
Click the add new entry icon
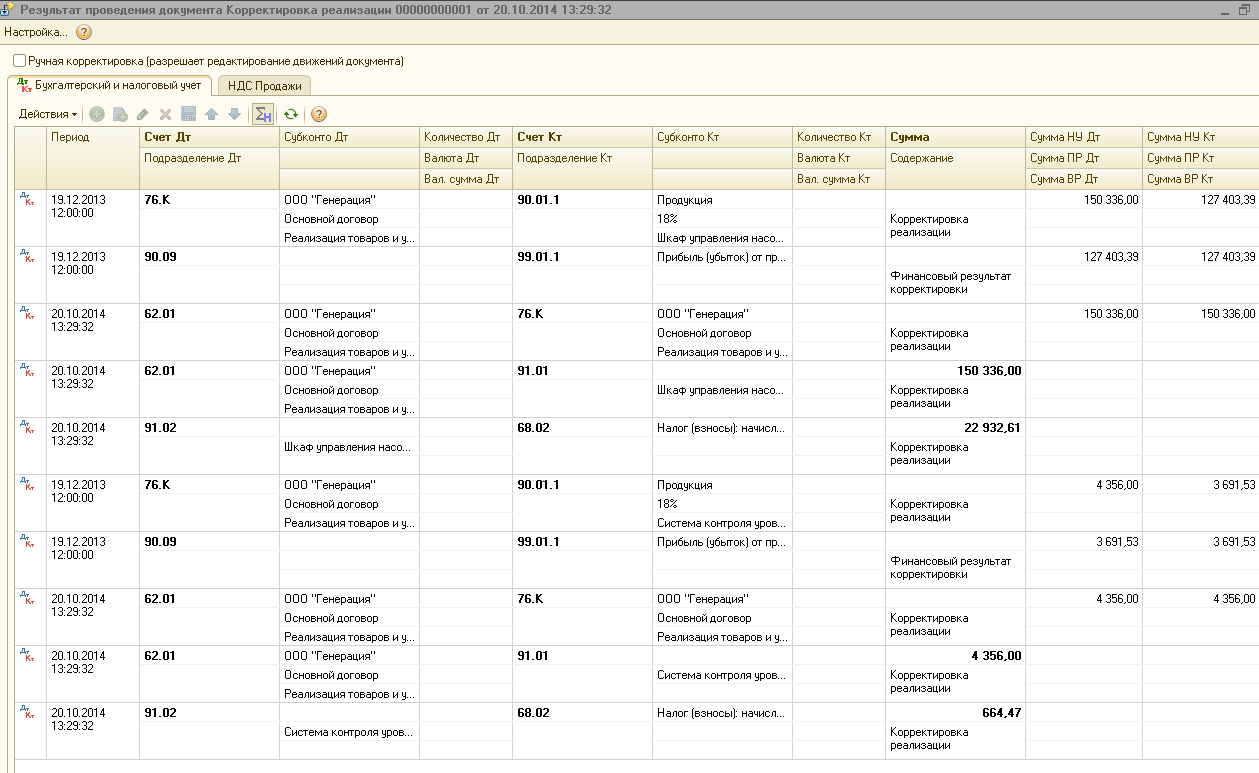[x=97, y=115]
